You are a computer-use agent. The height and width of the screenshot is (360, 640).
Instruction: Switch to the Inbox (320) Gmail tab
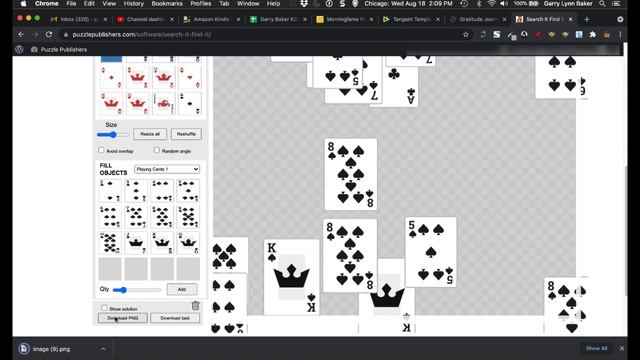coord(78,19)
